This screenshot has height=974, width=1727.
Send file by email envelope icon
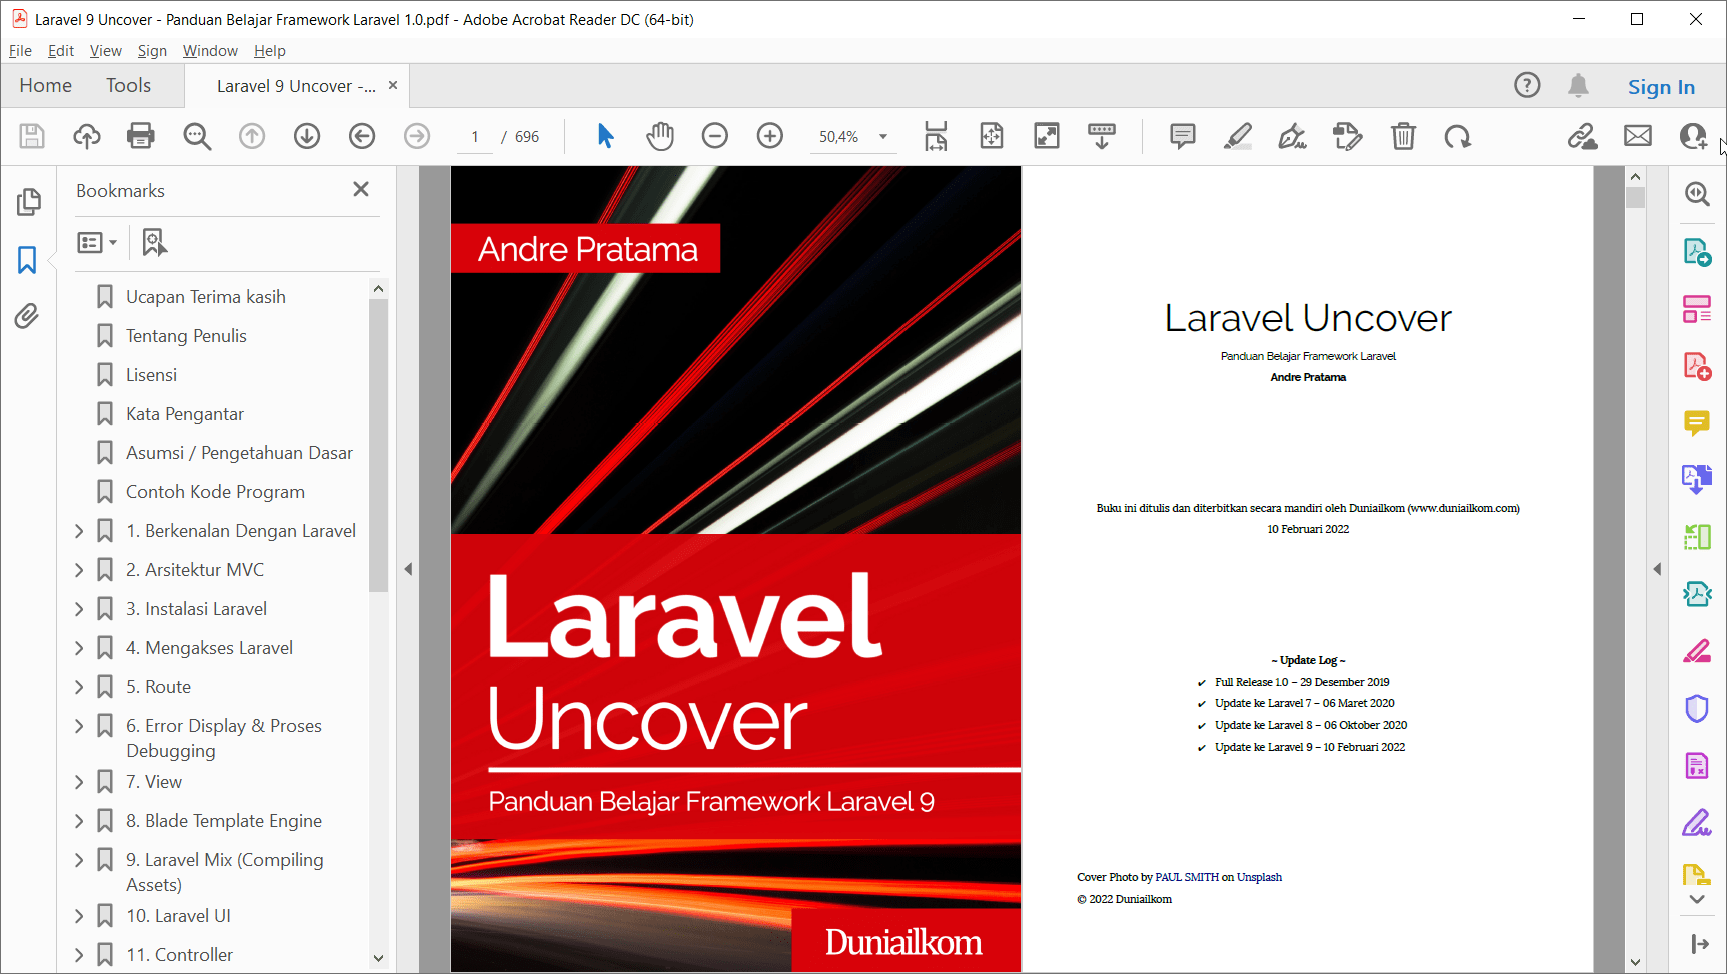coord(1638,136)
